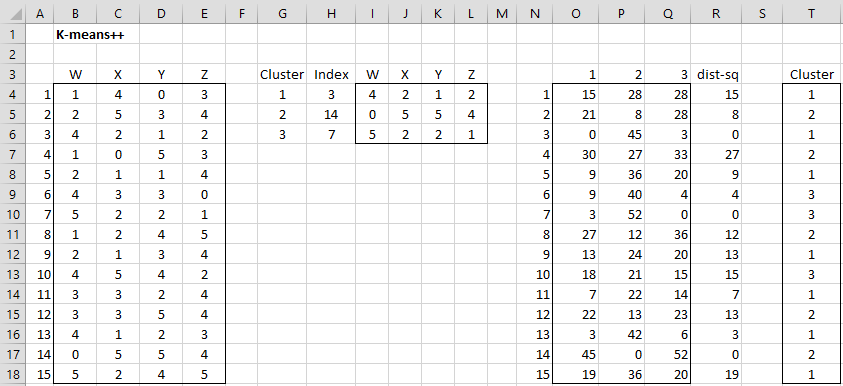This screenshot has height=386, width=843.
Task: Select row header 18
Action: (13, 375)
